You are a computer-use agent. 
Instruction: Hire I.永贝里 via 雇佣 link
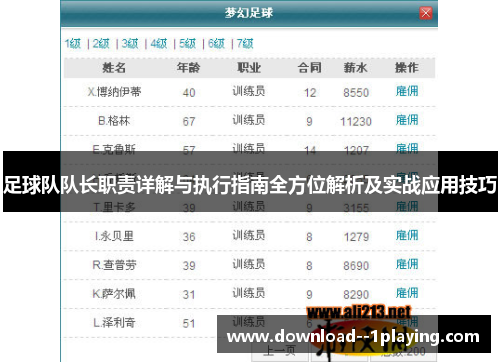[407, 236]
